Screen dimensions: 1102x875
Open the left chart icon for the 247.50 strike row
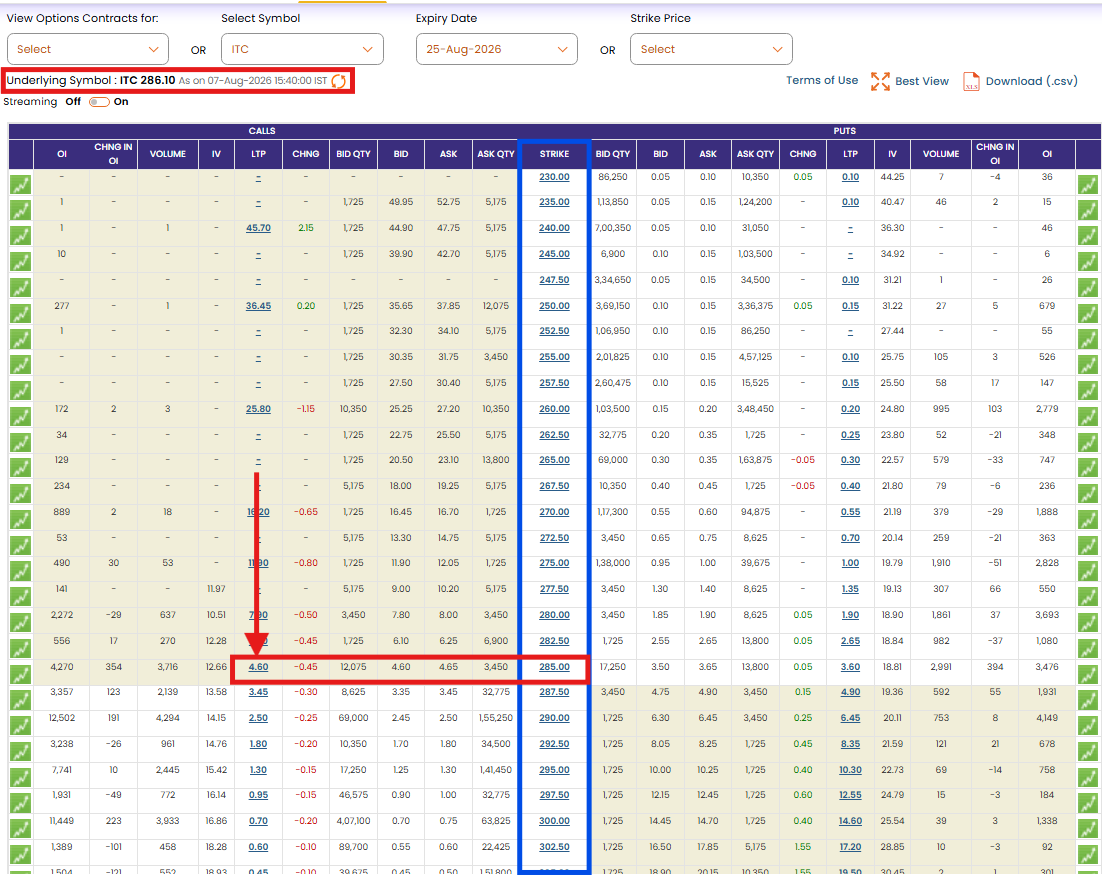tap(20, 287)
